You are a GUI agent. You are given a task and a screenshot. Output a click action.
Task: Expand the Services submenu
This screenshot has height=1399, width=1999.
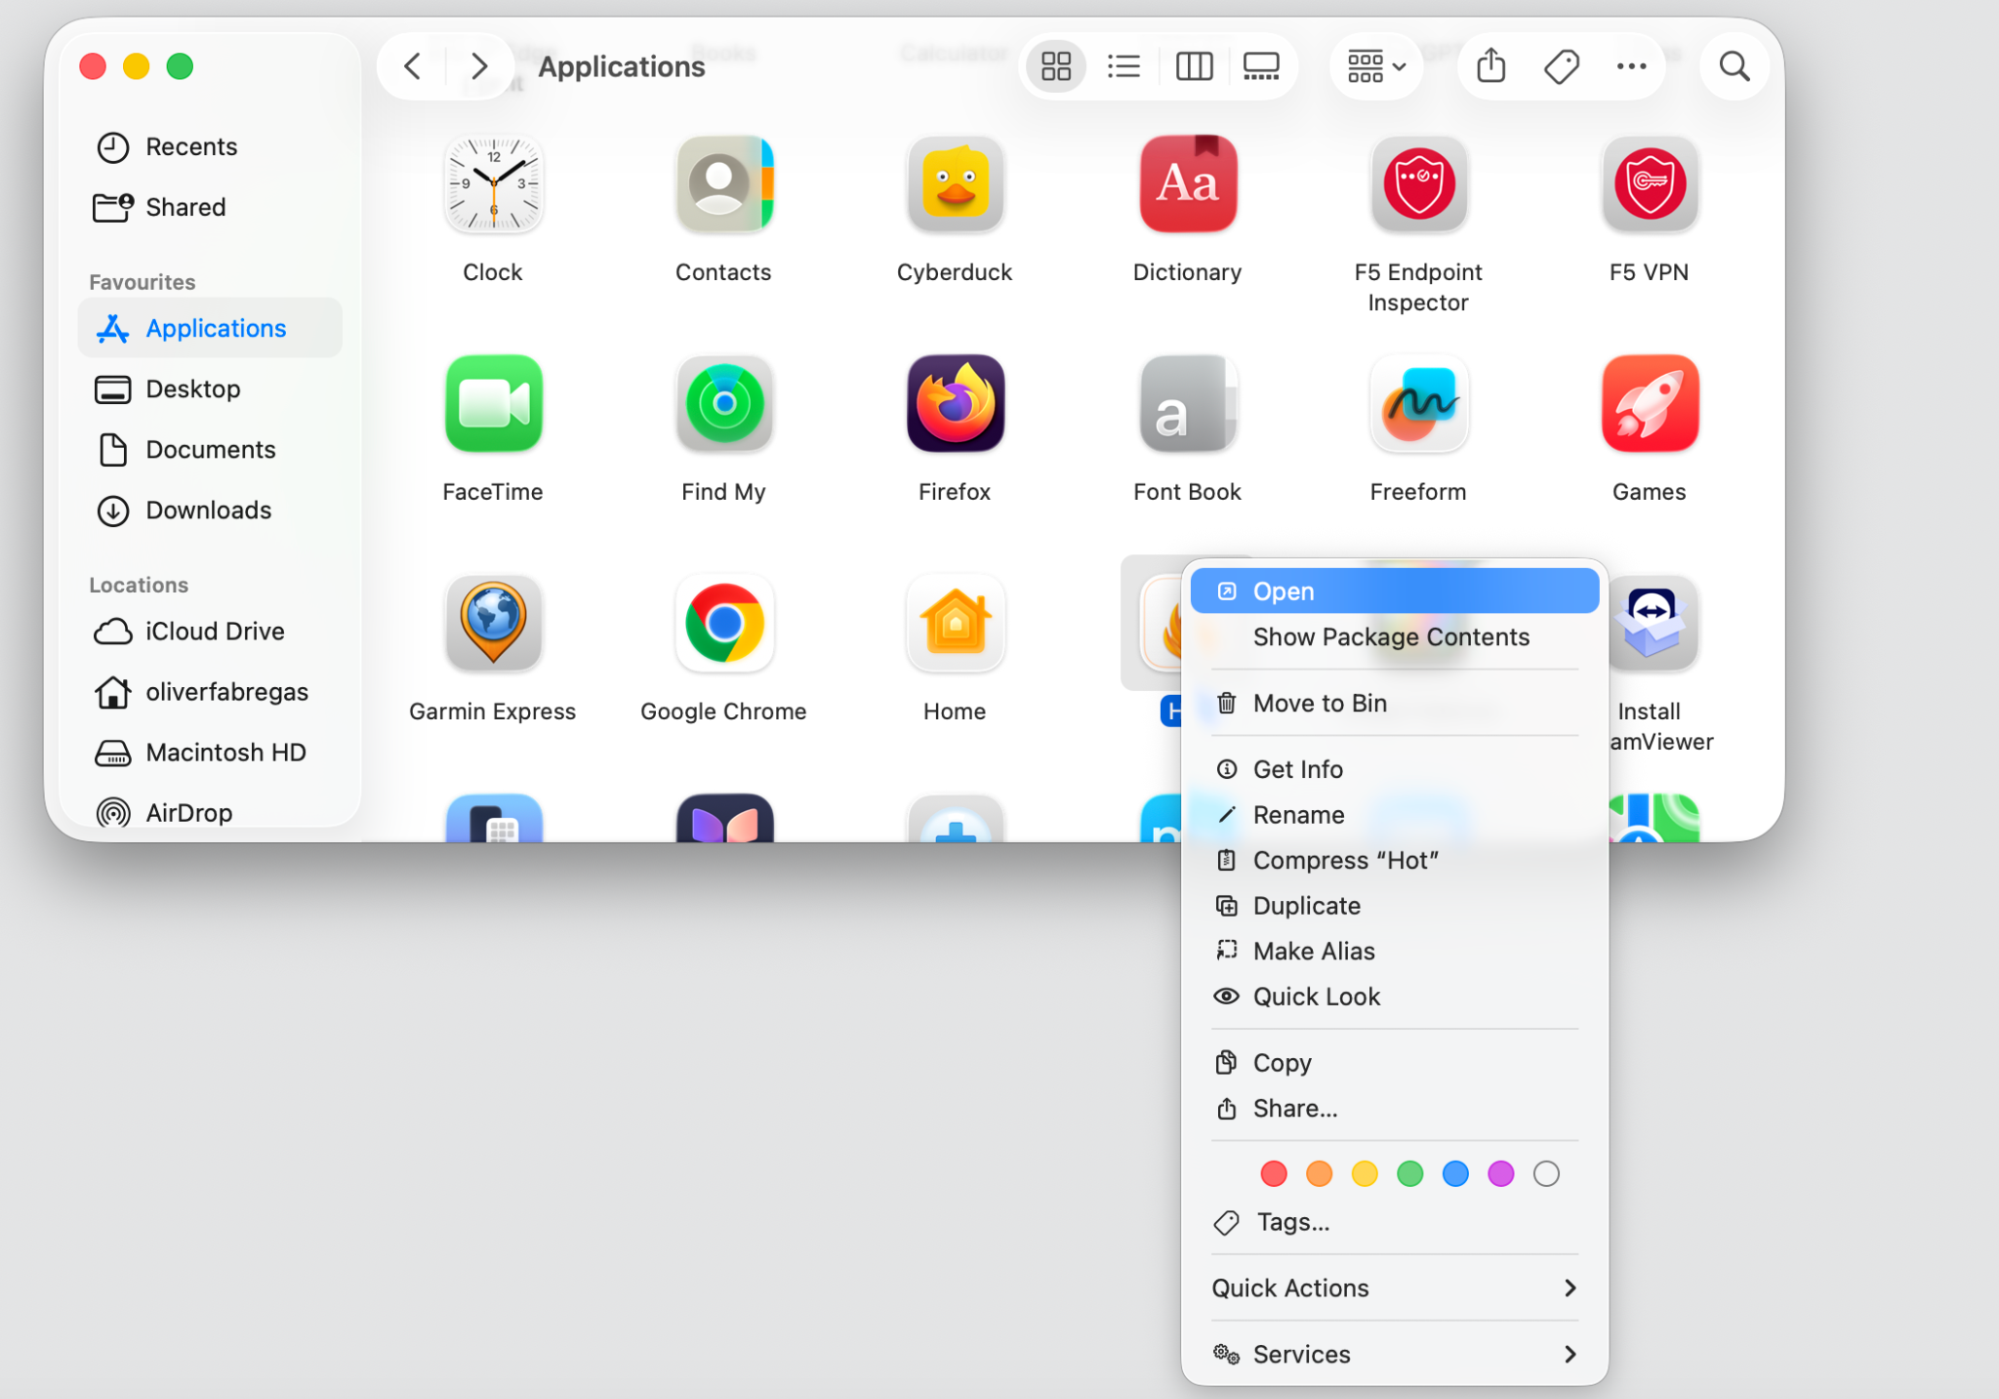1394,1354
